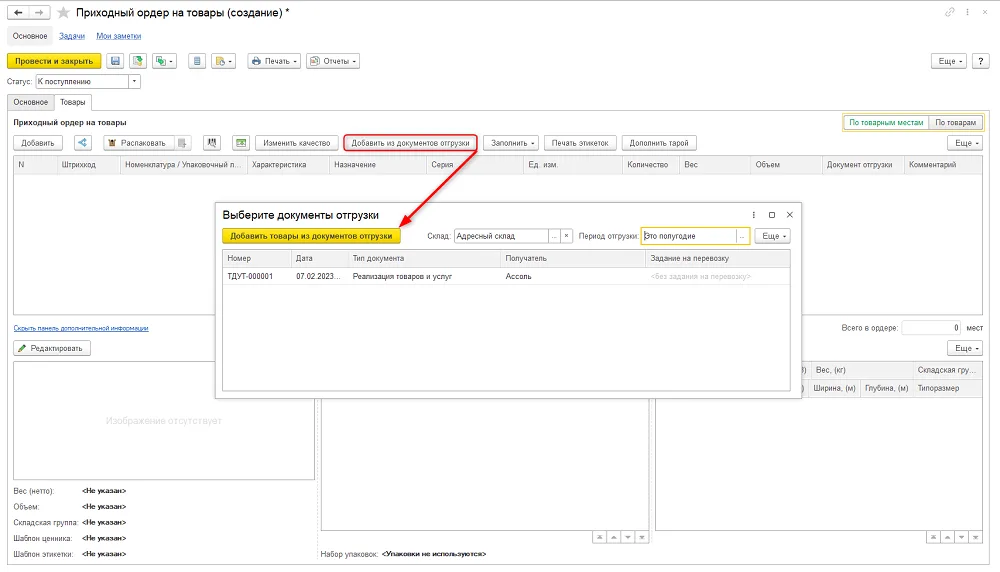Select the Товары tab
The height and width of the screenshot is (572, 1000).
(x=73, y=102)
